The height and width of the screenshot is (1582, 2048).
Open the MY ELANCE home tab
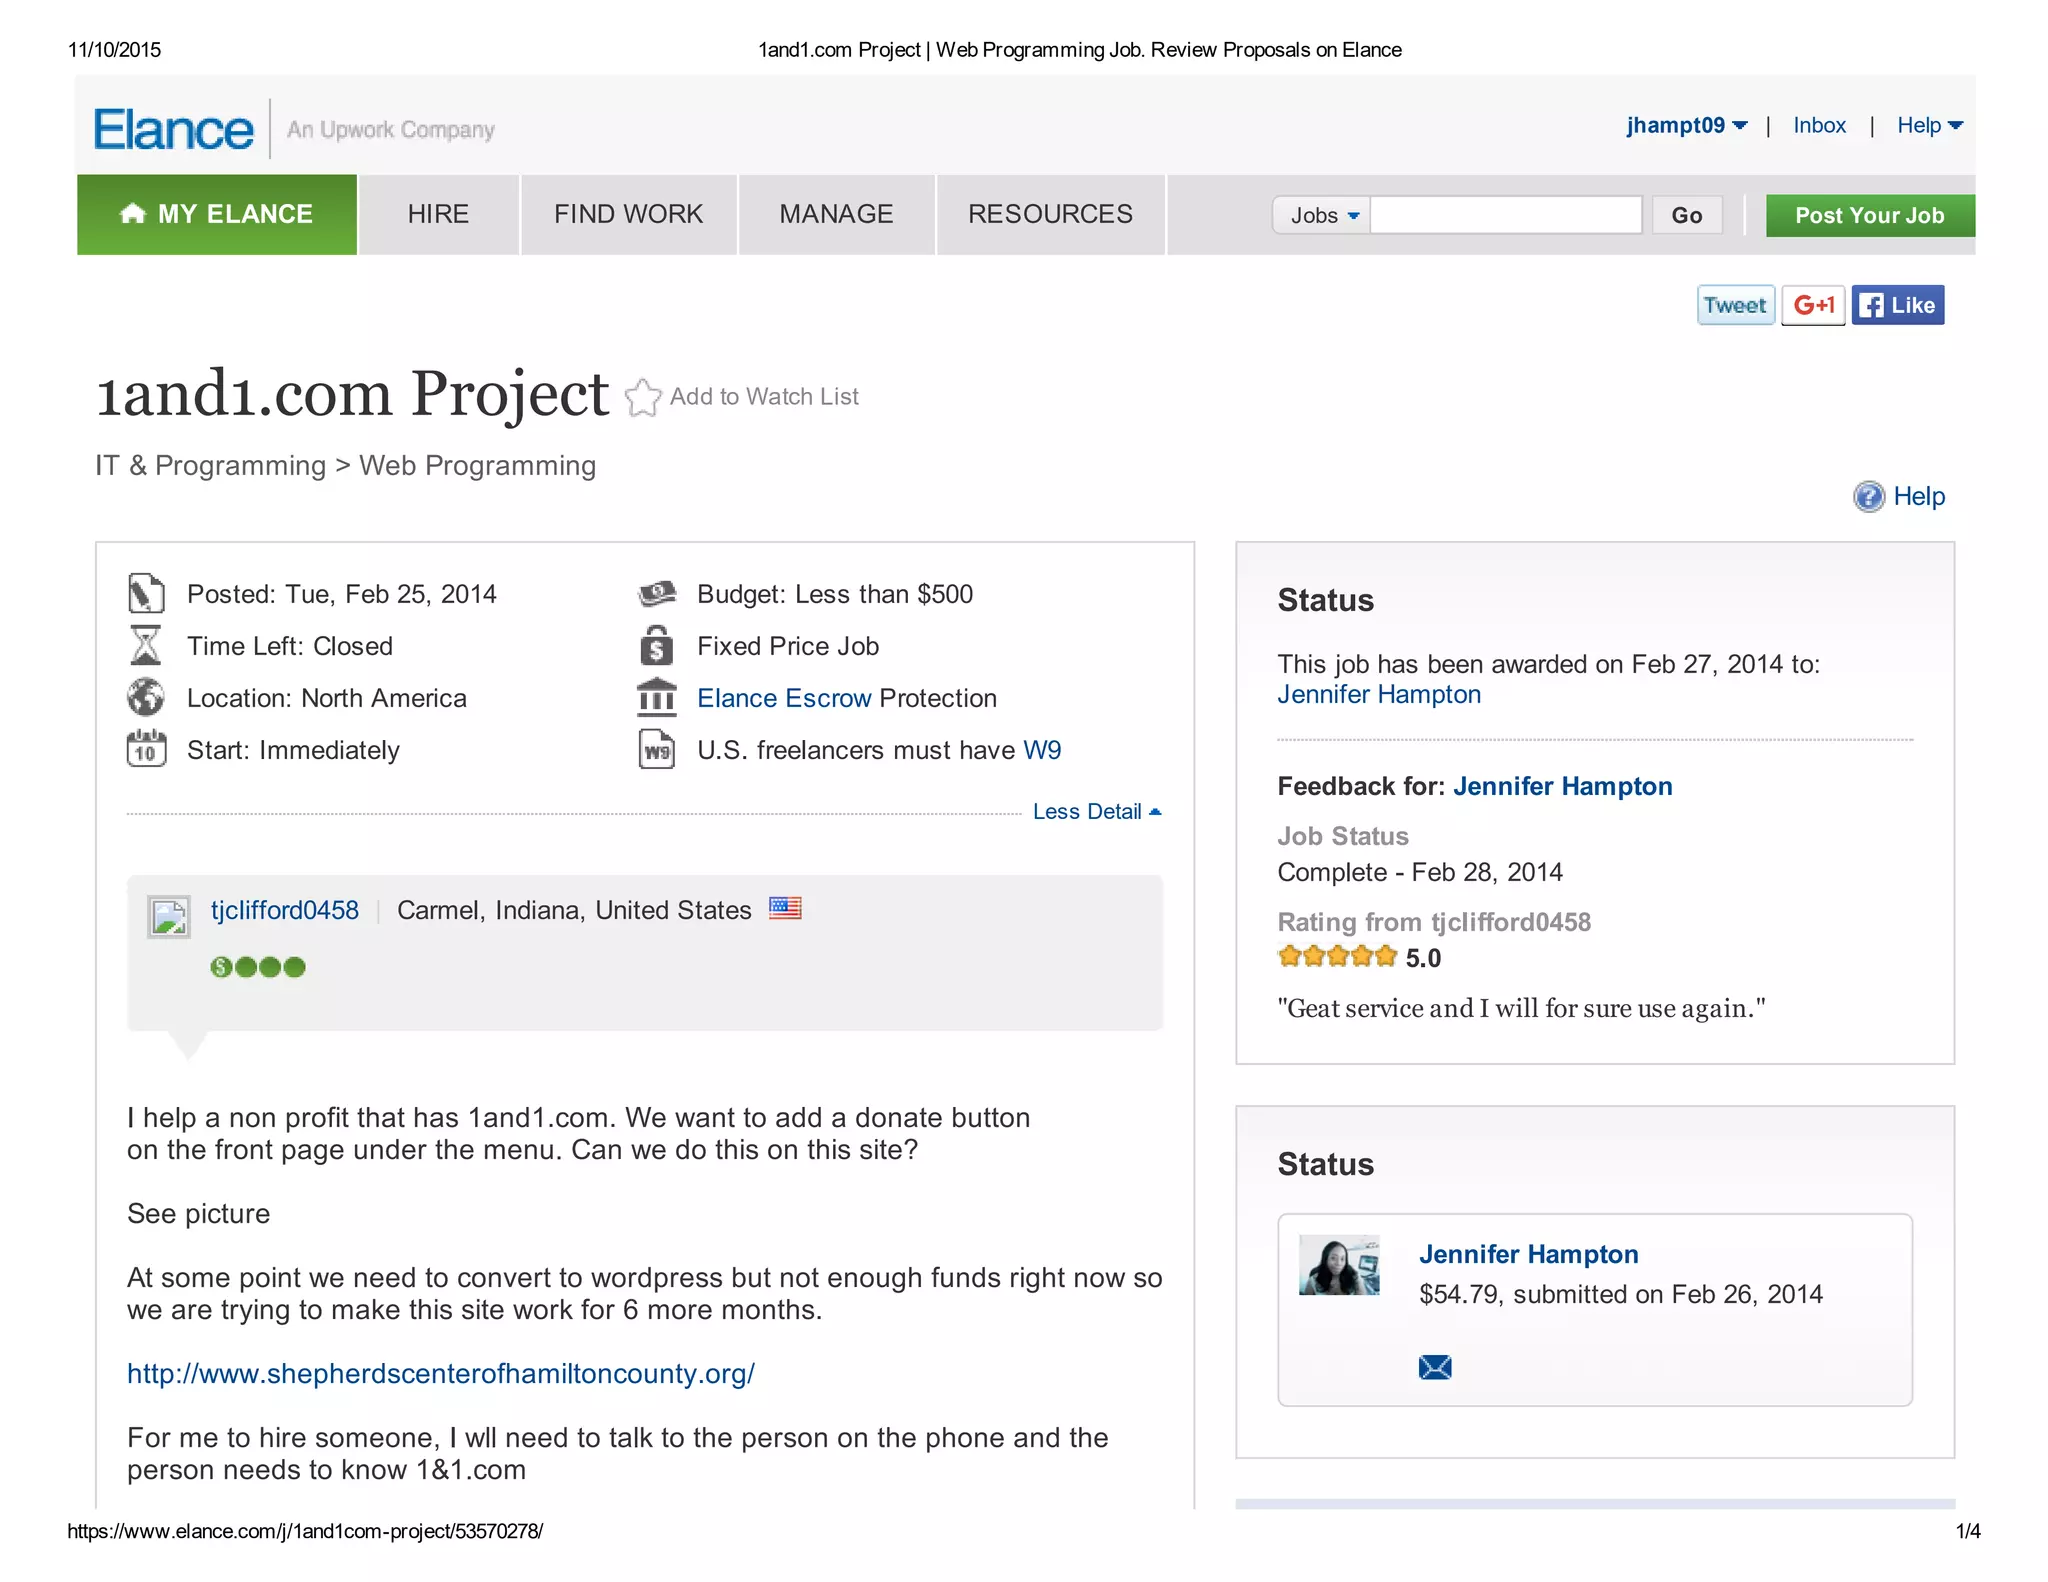click(217, 214)
